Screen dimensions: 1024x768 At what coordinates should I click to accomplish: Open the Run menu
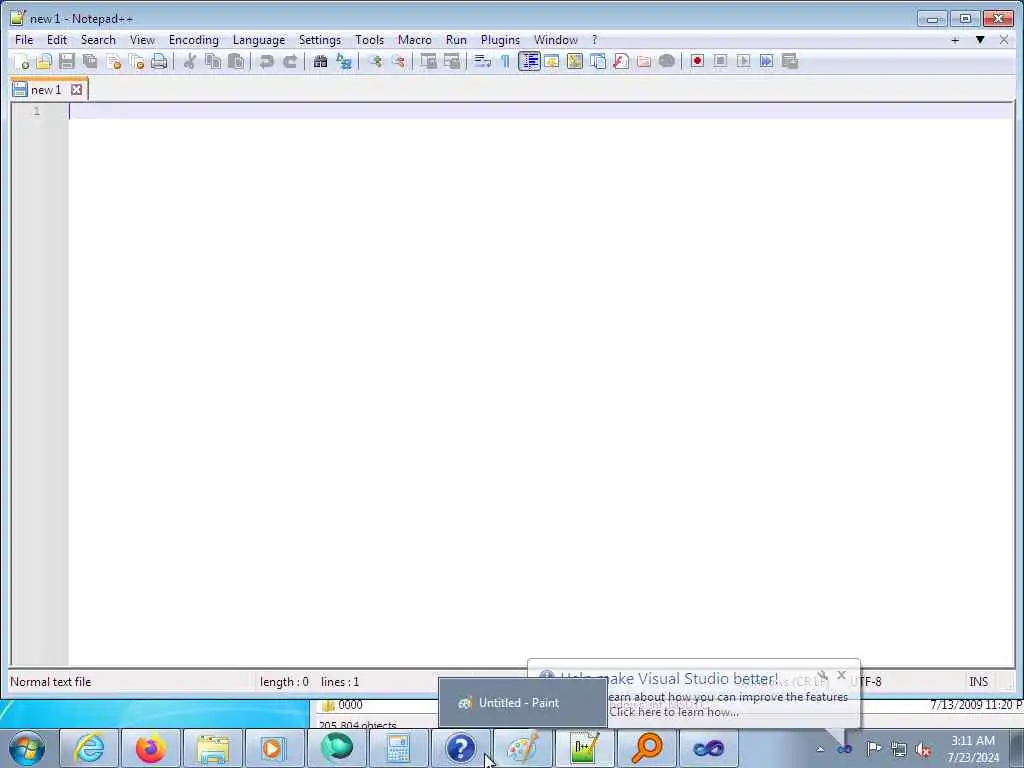pyautogui.click(x=456, y=40)
